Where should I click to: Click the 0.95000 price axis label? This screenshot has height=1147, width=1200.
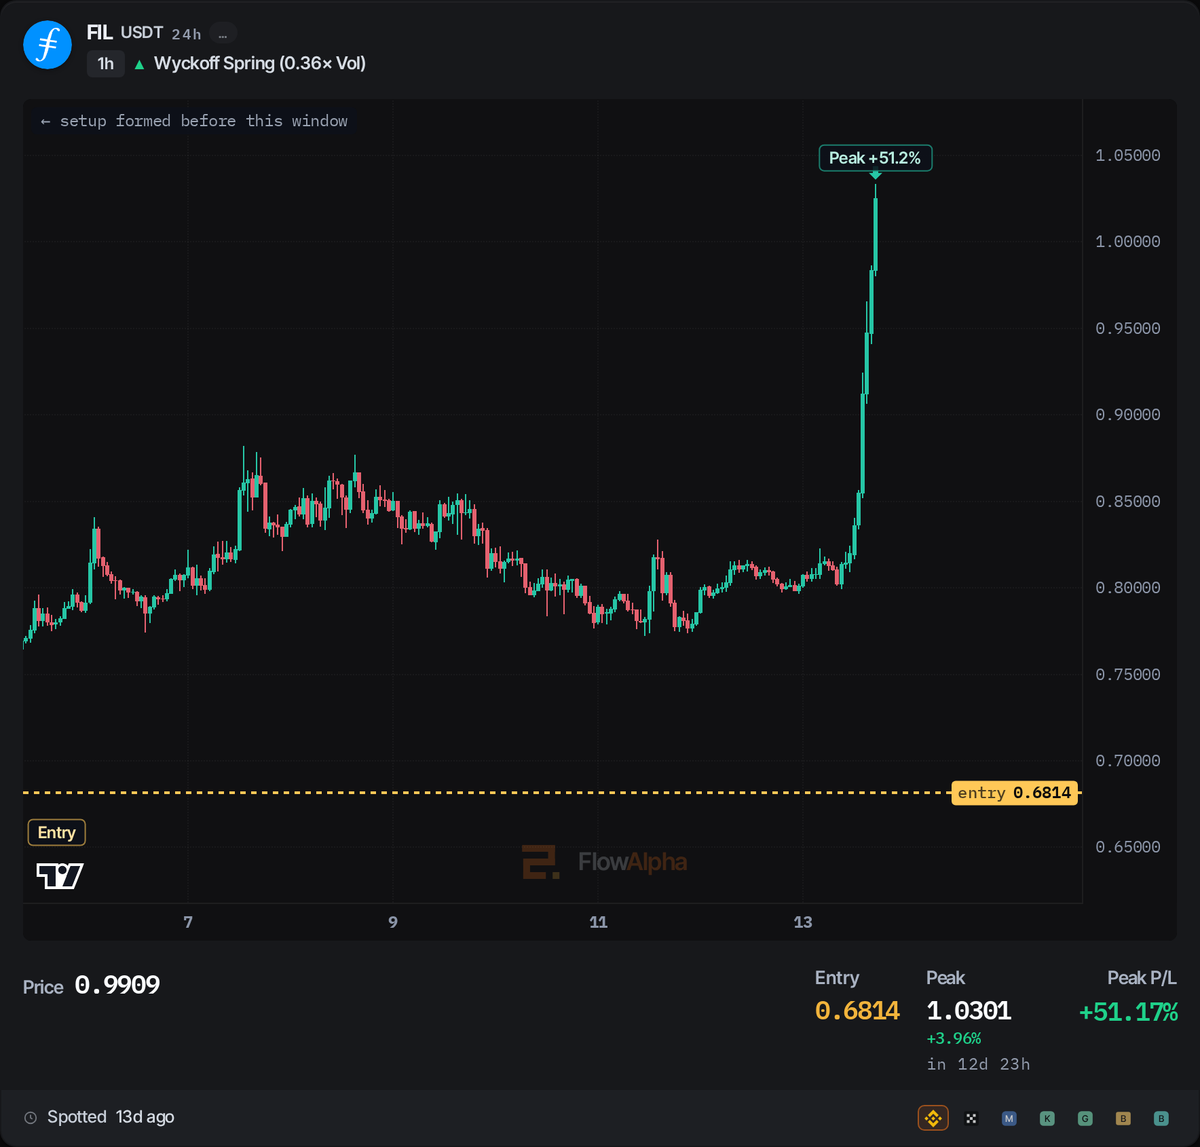pyautogui.click(x=1128, y=328)
